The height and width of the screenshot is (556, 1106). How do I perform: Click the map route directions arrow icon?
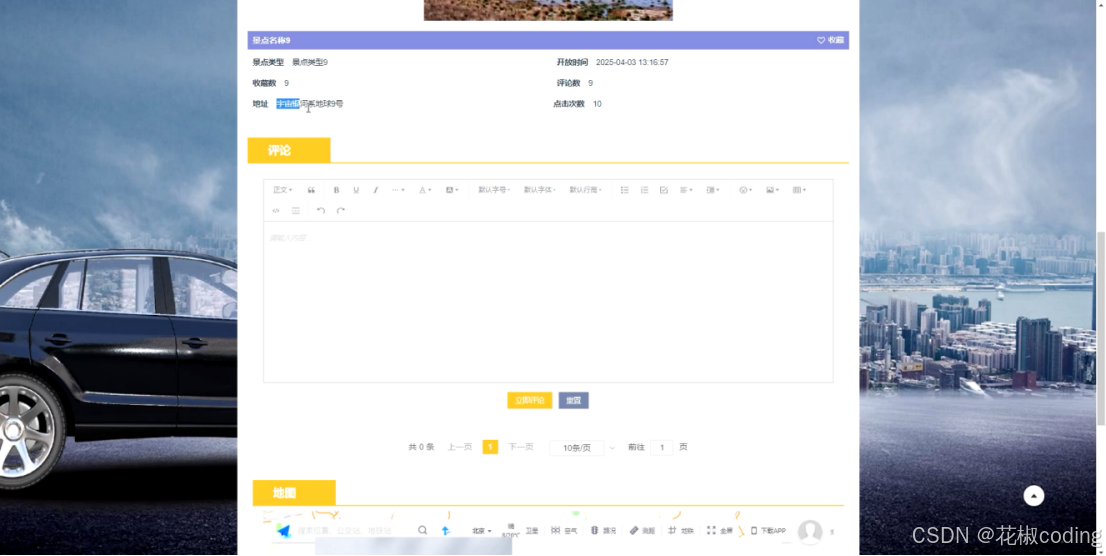(x=446, y=531)
